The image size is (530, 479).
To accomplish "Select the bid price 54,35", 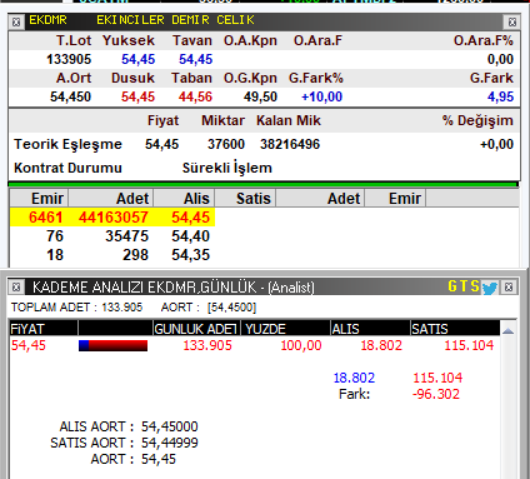I will 191,255.
